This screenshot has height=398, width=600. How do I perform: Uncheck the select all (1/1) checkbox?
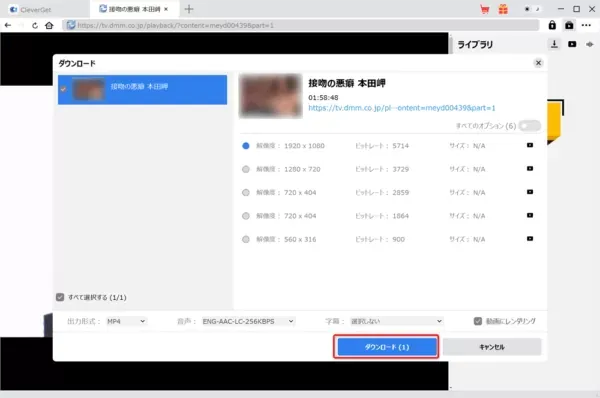[60, 297]
